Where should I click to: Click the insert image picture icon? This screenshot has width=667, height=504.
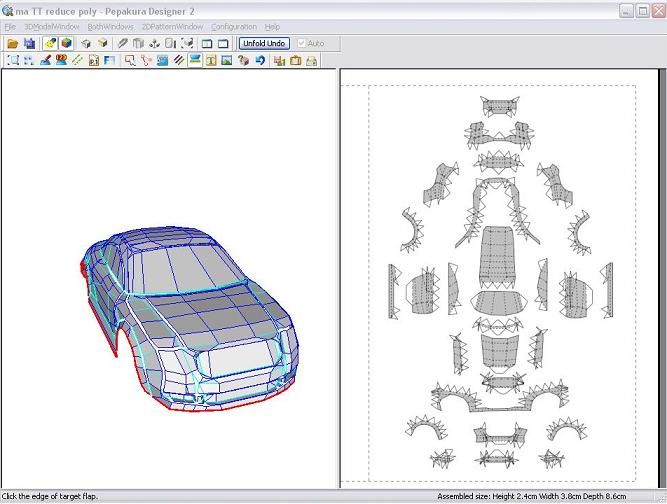tap(226, 60)
